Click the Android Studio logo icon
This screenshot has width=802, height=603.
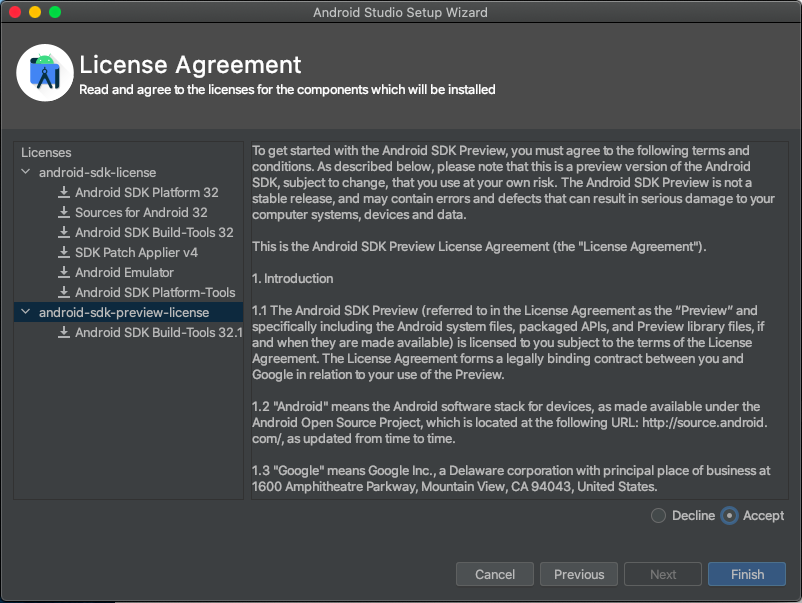tap(45, 73)
